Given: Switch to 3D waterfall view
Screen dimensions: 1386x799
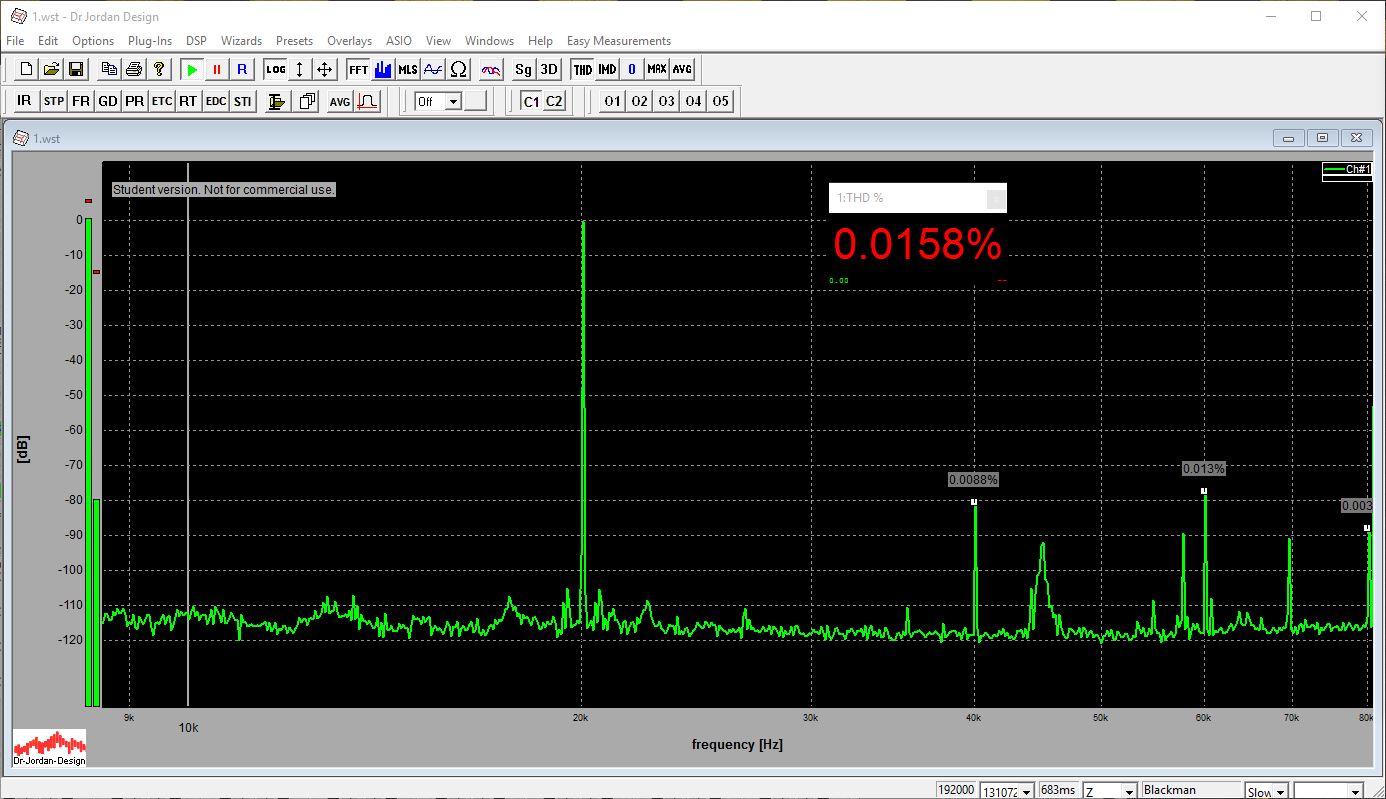Looking at the screenshot, I should coord(549,69).
